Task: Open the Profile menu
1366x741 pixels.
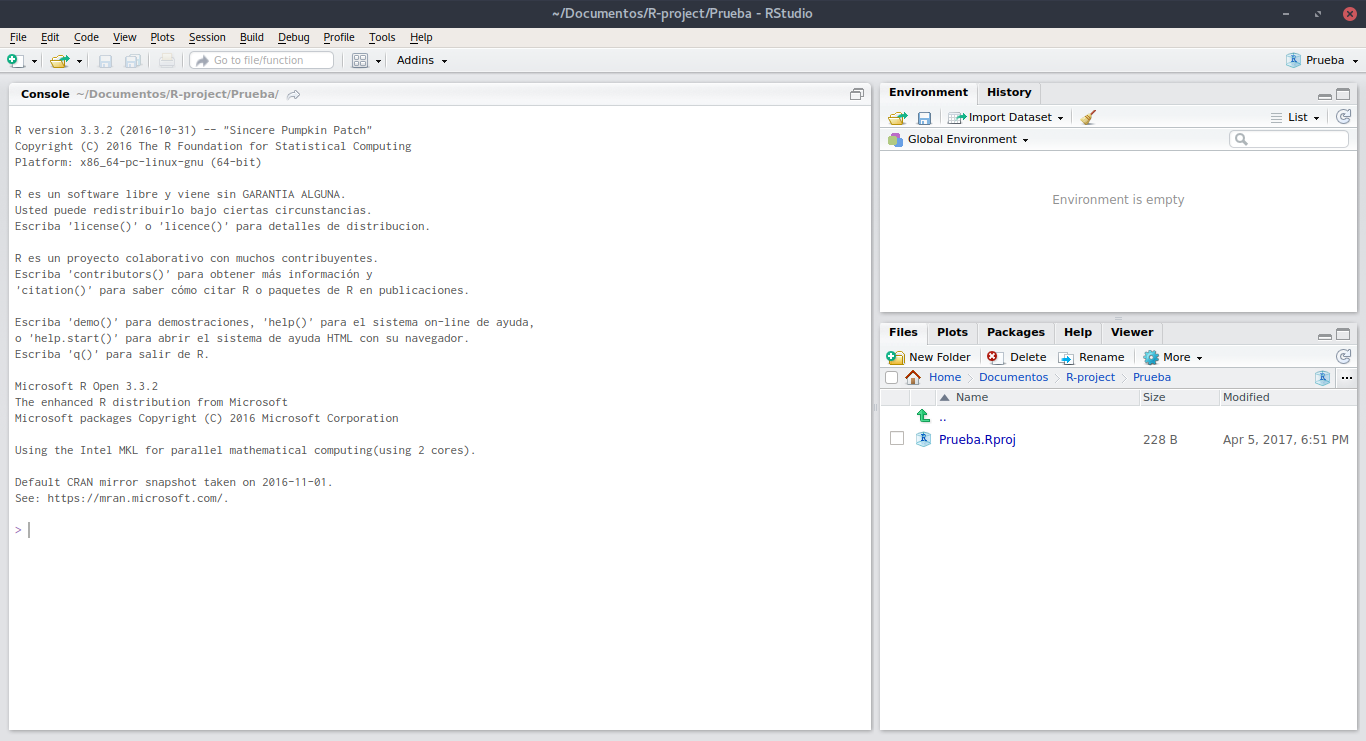Action: coord(339,37)
